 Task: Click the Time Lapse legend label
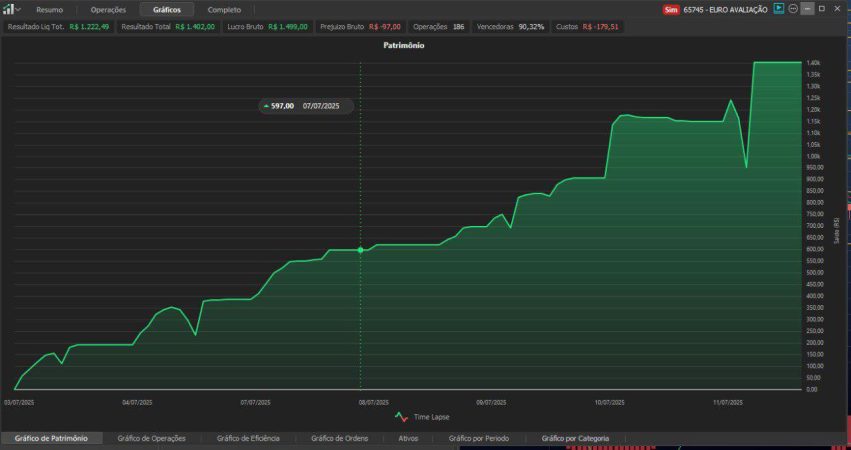coord(431,417)
